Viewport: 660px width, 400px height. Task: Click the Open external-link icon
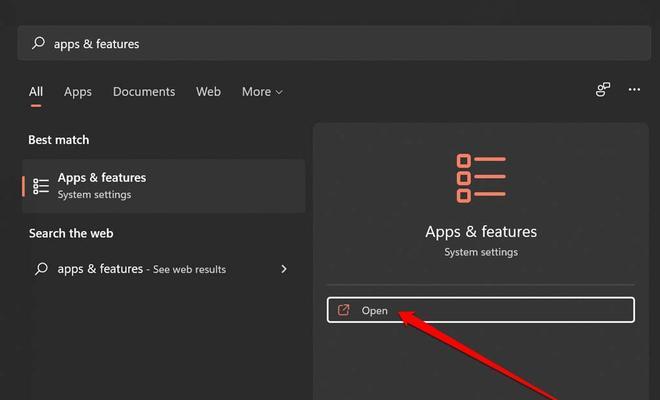tap(343, 310)
